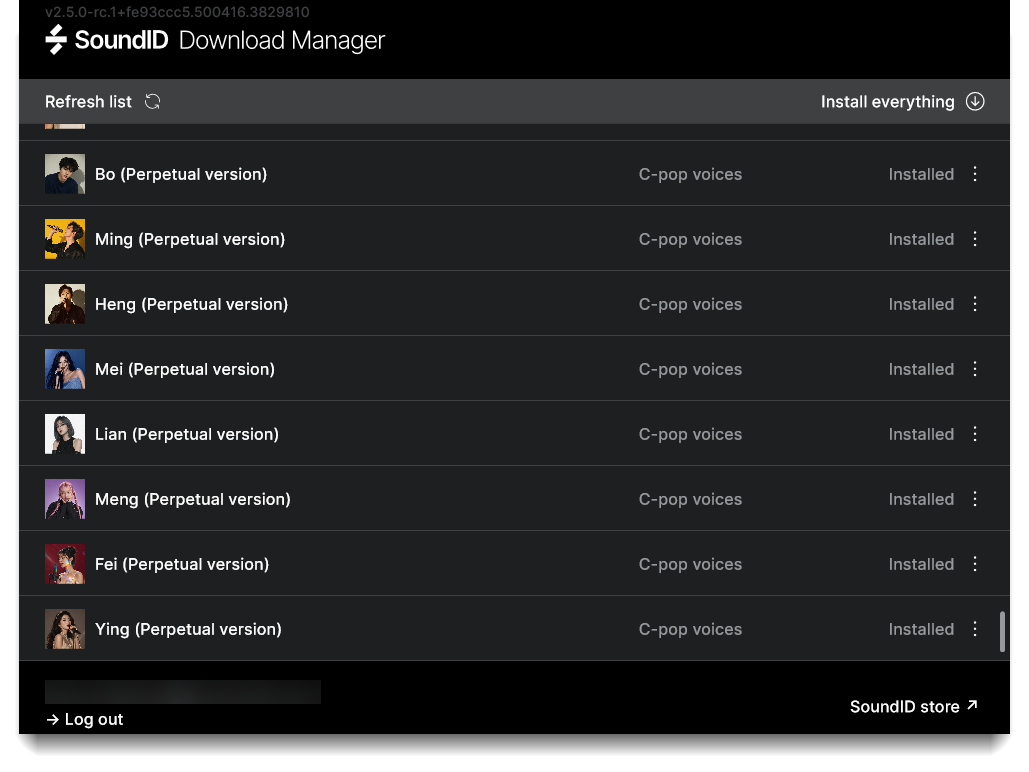The height and width of the screenshot is (772, 1029).
Task: Open the three-dot menu for Bo
Action: 975,174
